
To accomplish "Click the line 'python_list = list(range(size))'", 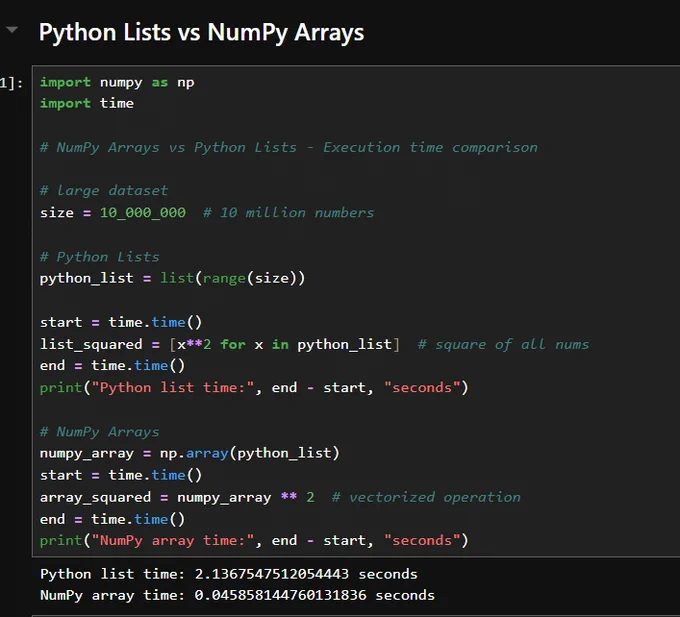I will point(172,278).
